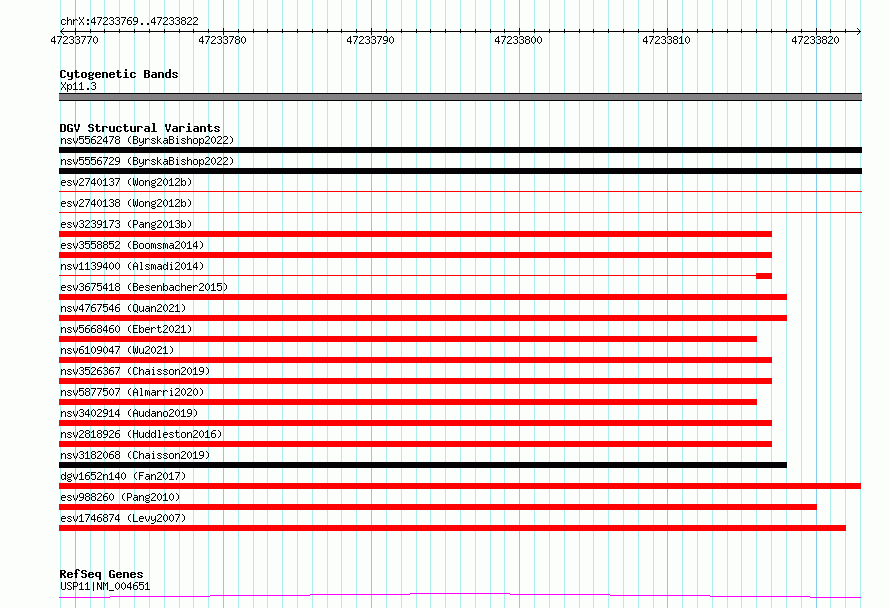The height and width of the screenshot is (608, 890).
Task: Click esv3675418 (Besenbacher2015) label
Action: pyautogui.click(x=144, y=287)
